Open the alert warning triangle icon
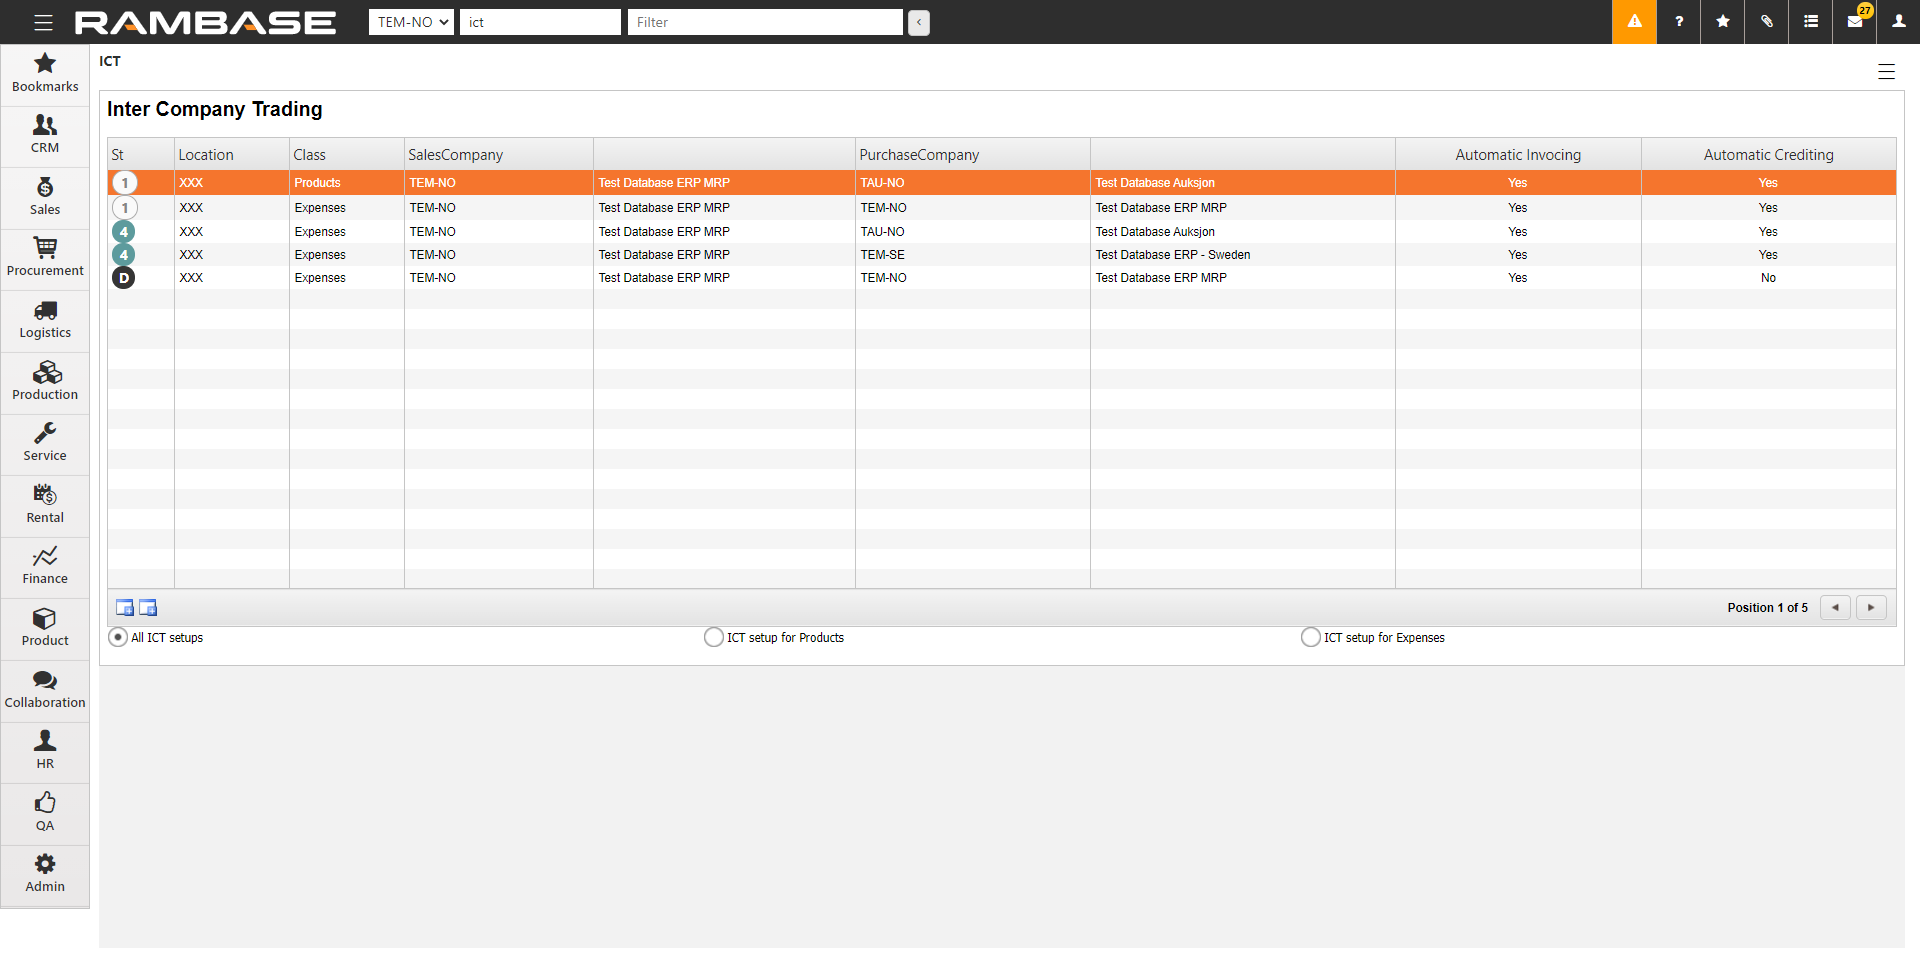This screenshot has width=1920, height=979. [x=1634, y=22]
